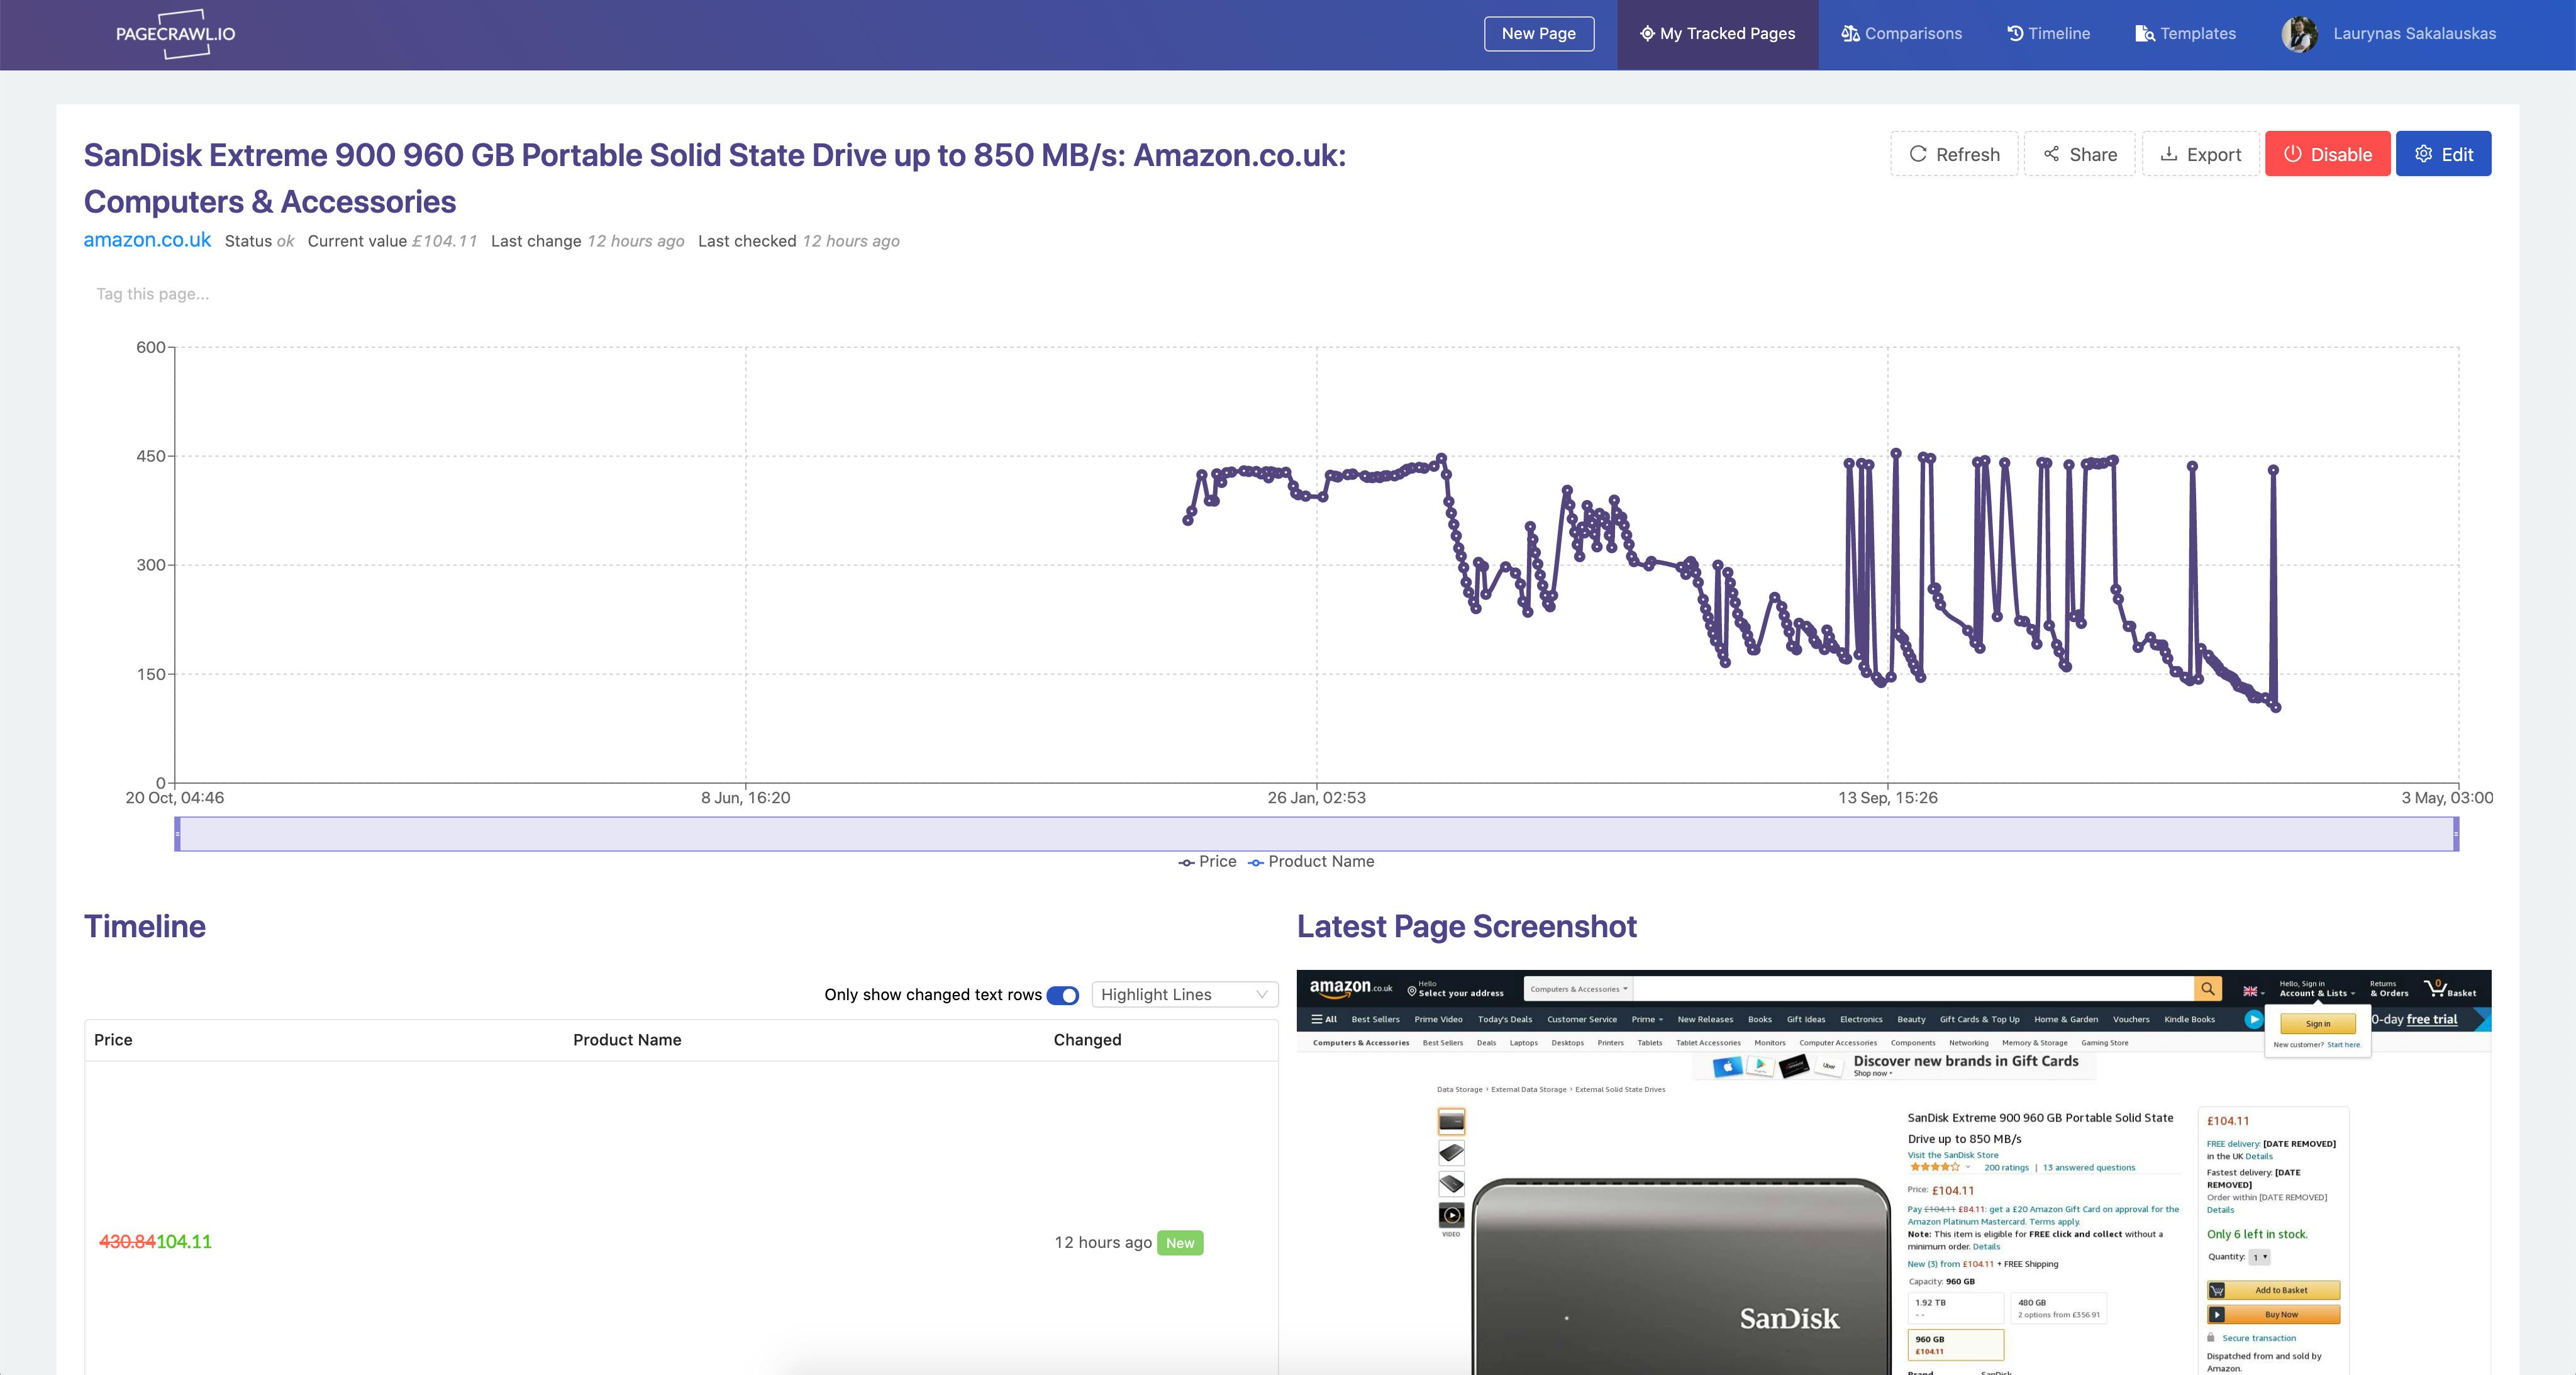Click the New Page button
This screenshot has width=2576, height=1375.
pyautogui.click(x=1539, y=34)
